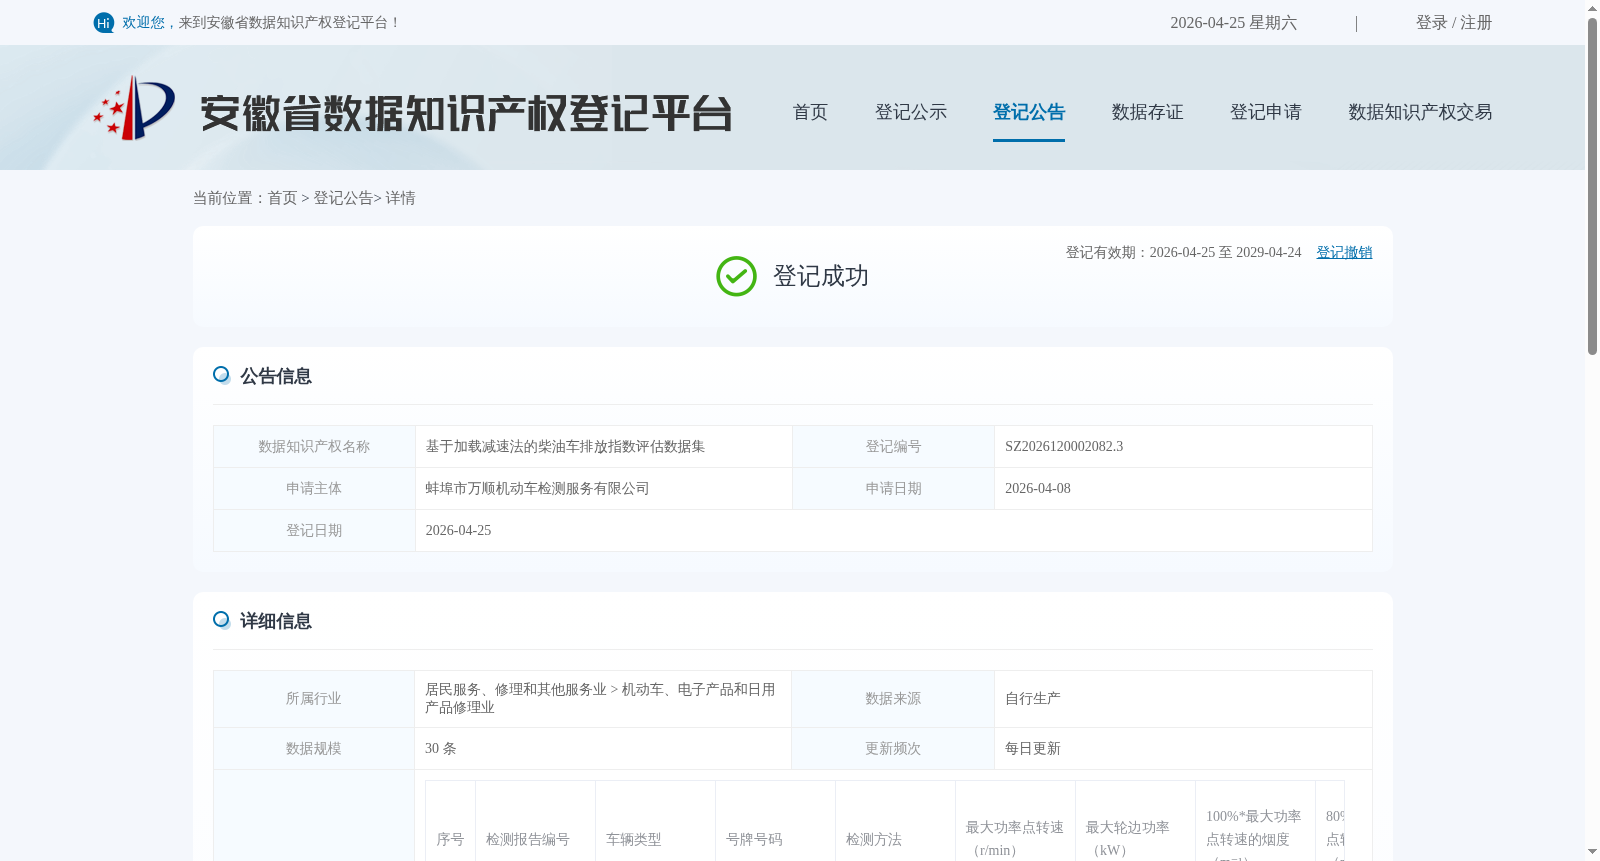Viewport: 1600px width, 861px height.
Task: Click the name 基于加载减速法的柴油车排放指数评估数据集
Action: coord(565,447)
